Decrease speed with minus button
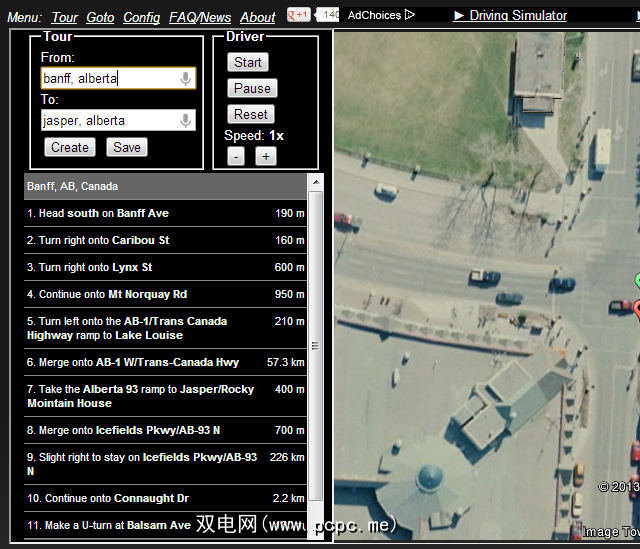Image resolution: width=640 pixels, height=549 pixels. tap(235, 156)
